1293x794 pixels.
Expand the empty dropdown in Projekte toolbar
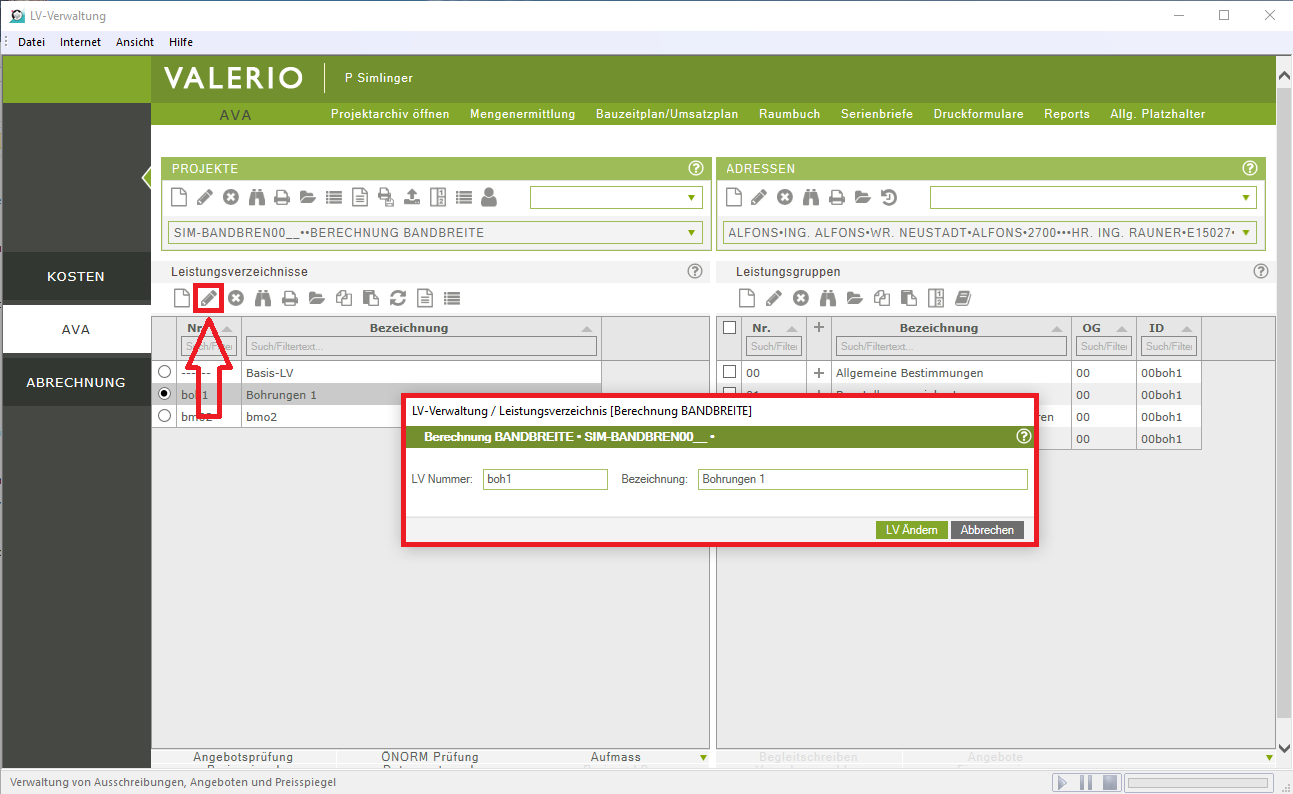(x=691, y=198)
